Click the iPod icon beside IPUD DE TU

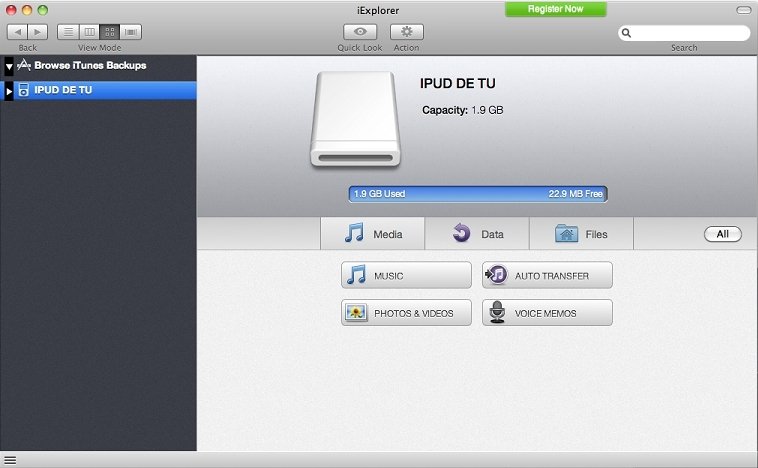23,90
